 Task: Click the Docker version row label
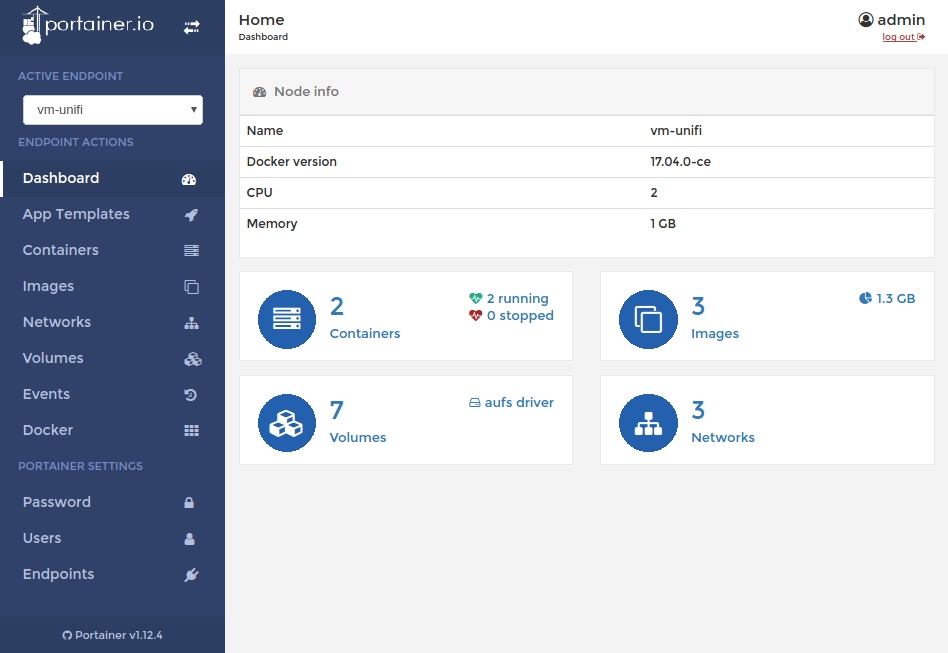click(291, 162)
